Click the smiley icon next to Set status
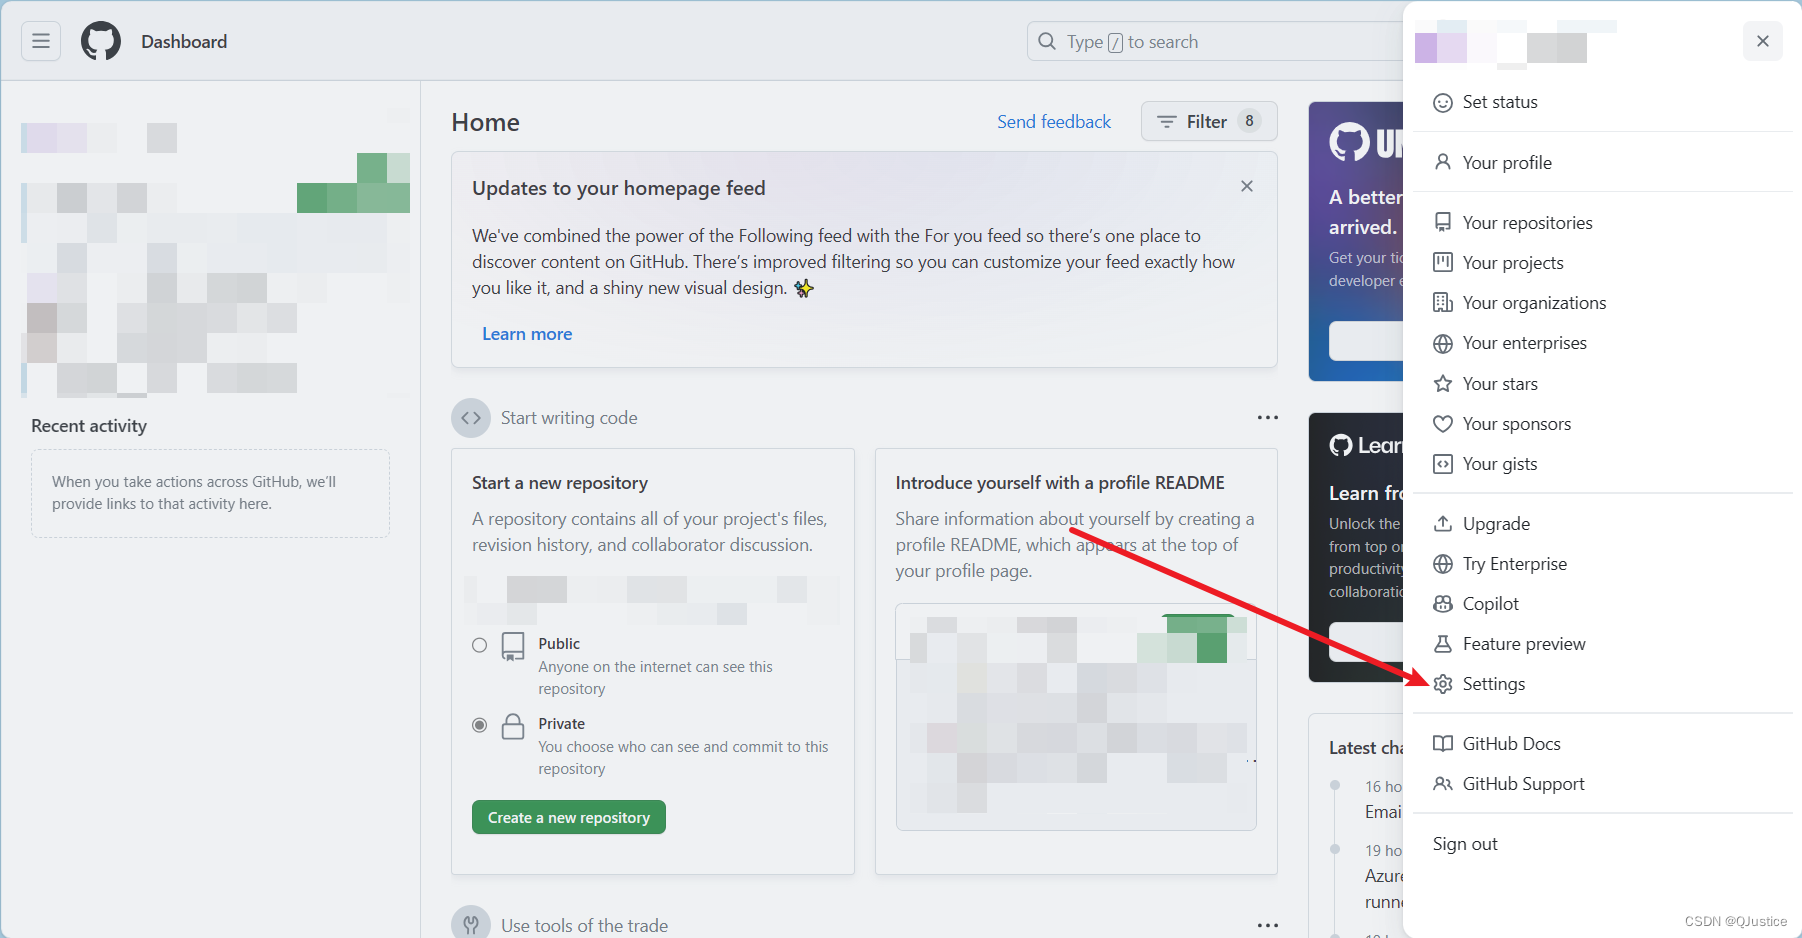This screenshot has height=938, width=1802. coord(1443,102)
